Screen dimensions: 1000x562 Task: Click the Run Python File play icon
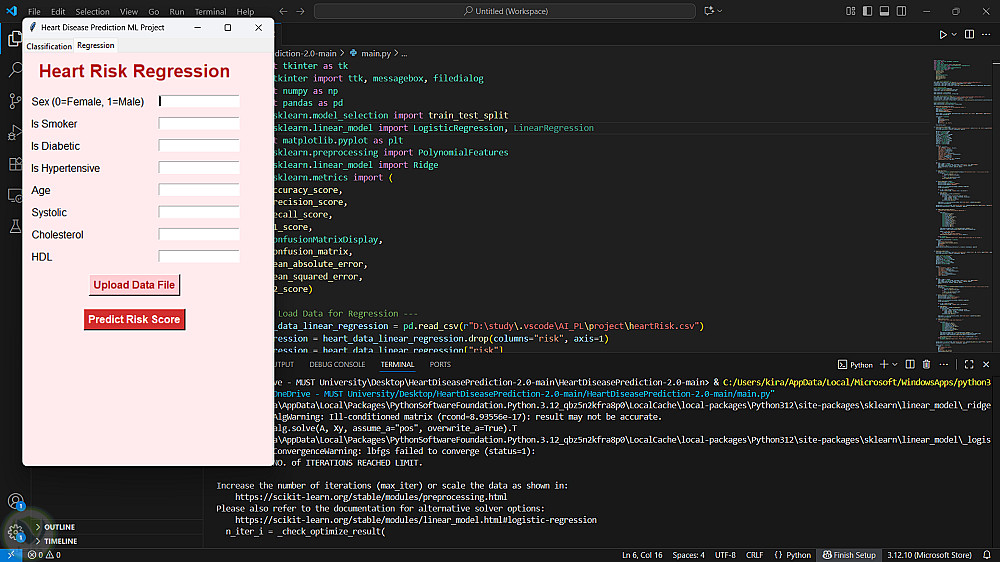pos(942,34)
